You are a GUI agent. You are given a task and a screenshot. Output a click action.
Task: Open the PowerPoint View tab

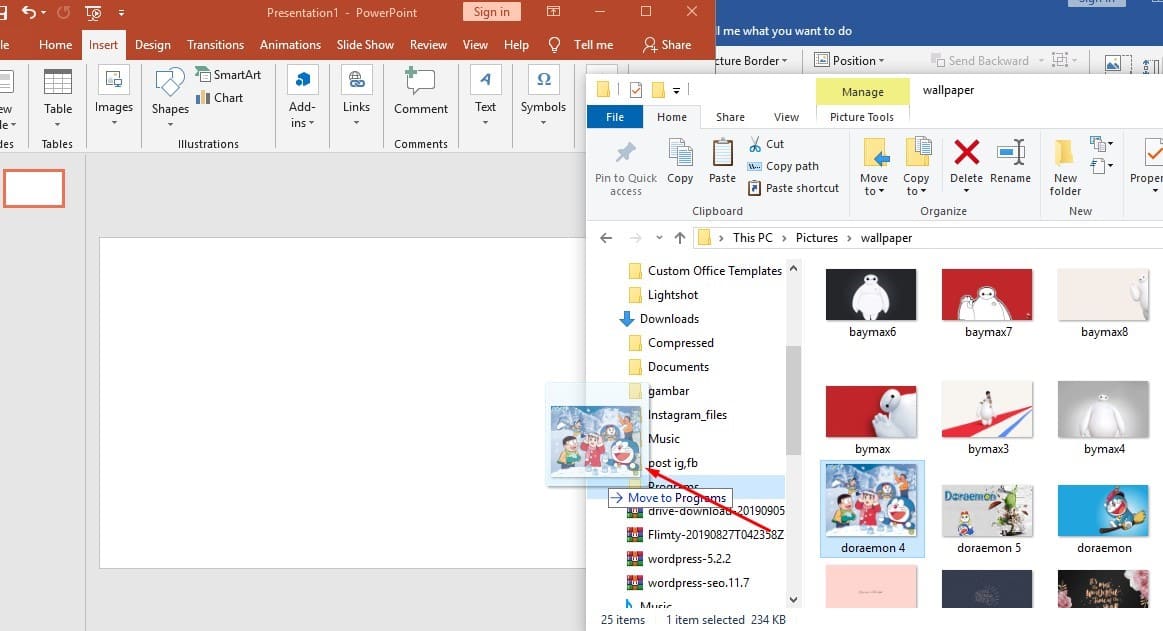(475, 44)
